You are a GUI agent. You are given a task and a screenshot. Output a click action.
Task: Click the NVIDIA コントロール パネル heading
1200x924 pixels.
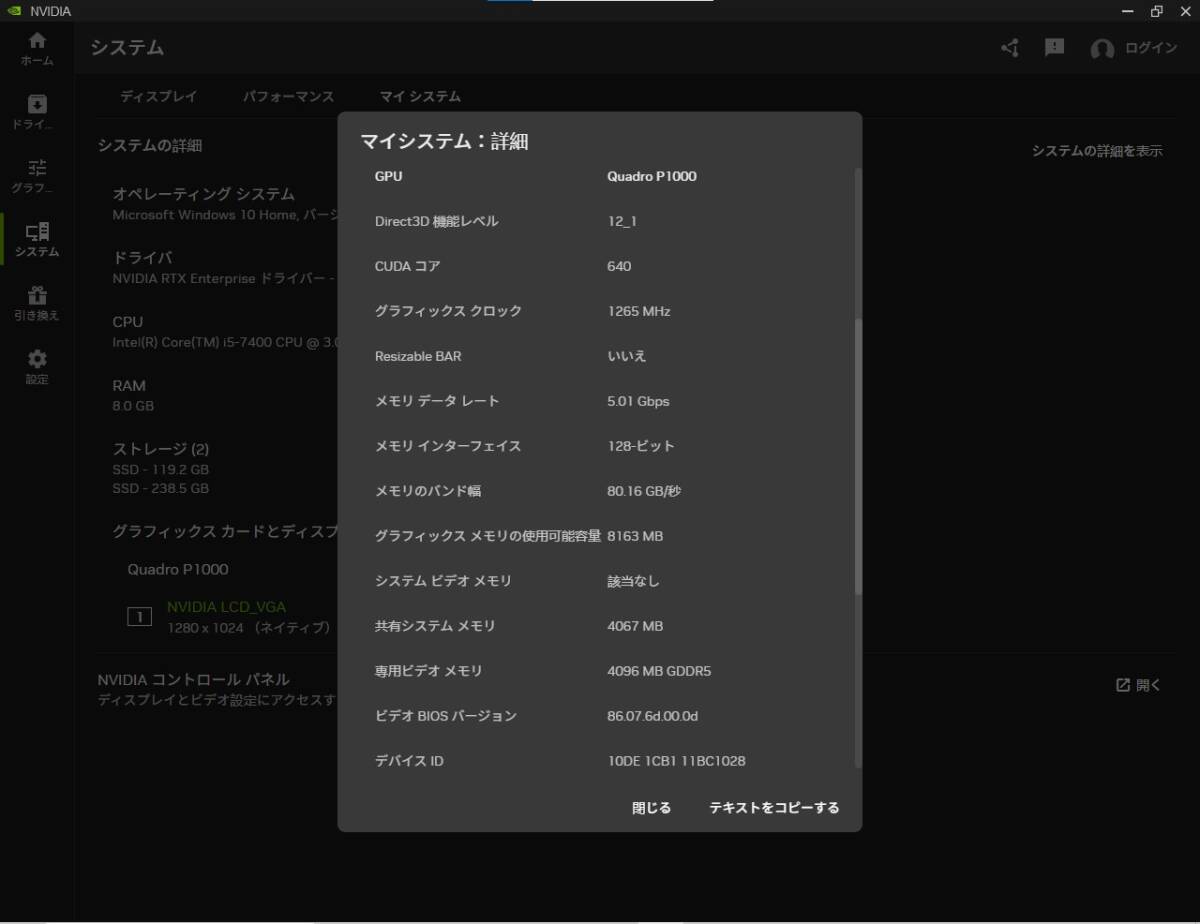tap(193, 680)
